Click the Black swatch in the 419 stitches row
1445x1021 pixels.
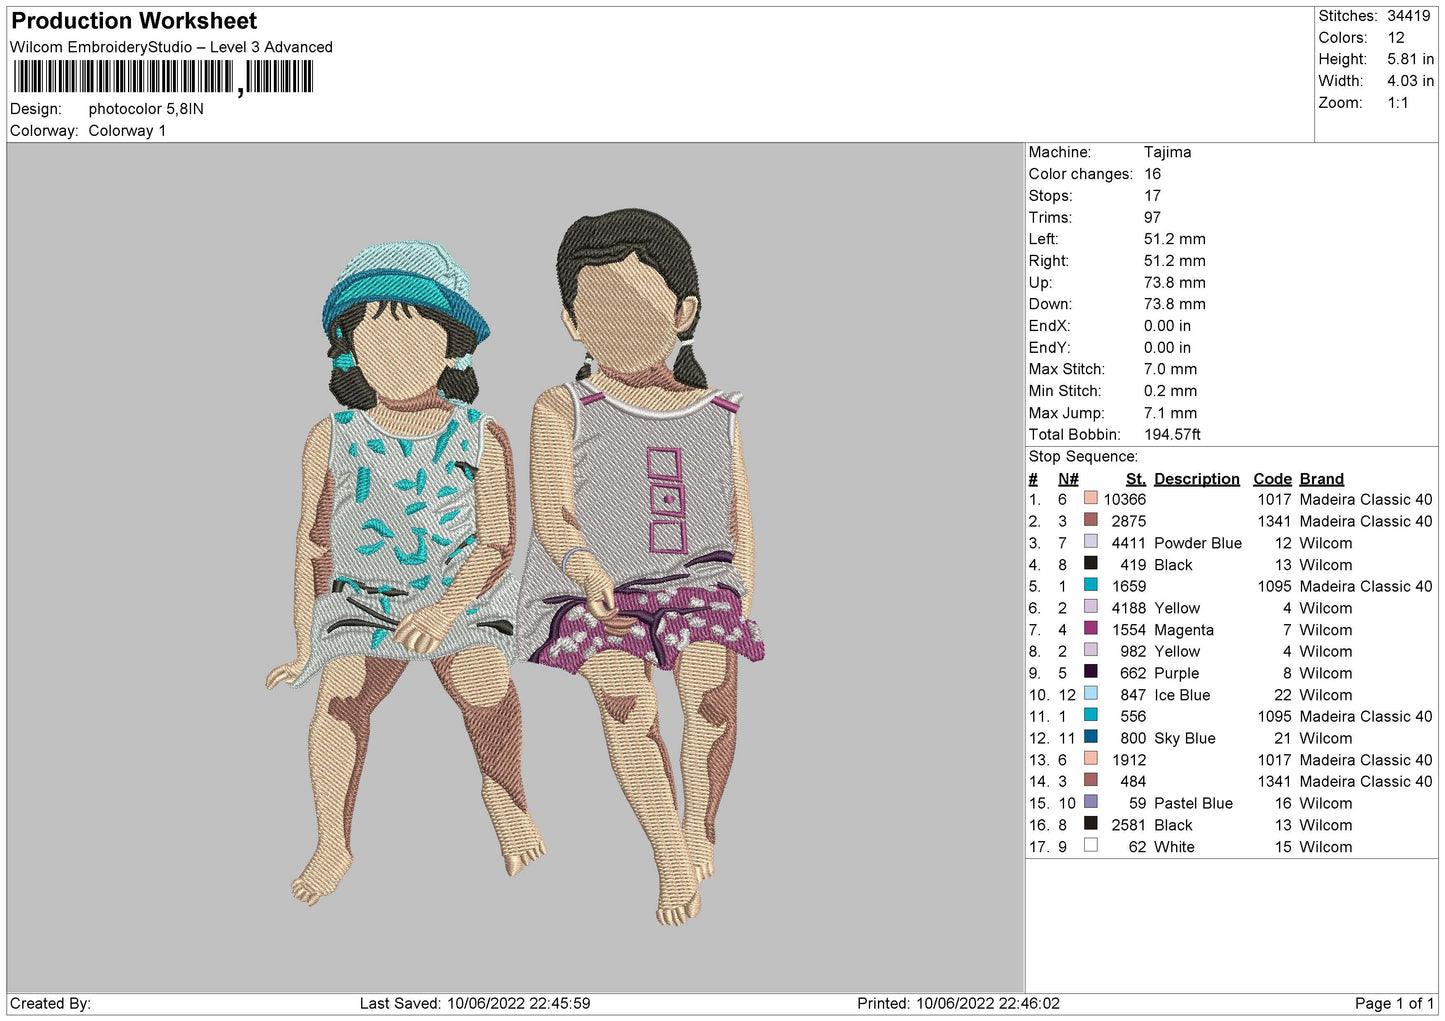pyautogui.click(x=1091, y=563)
